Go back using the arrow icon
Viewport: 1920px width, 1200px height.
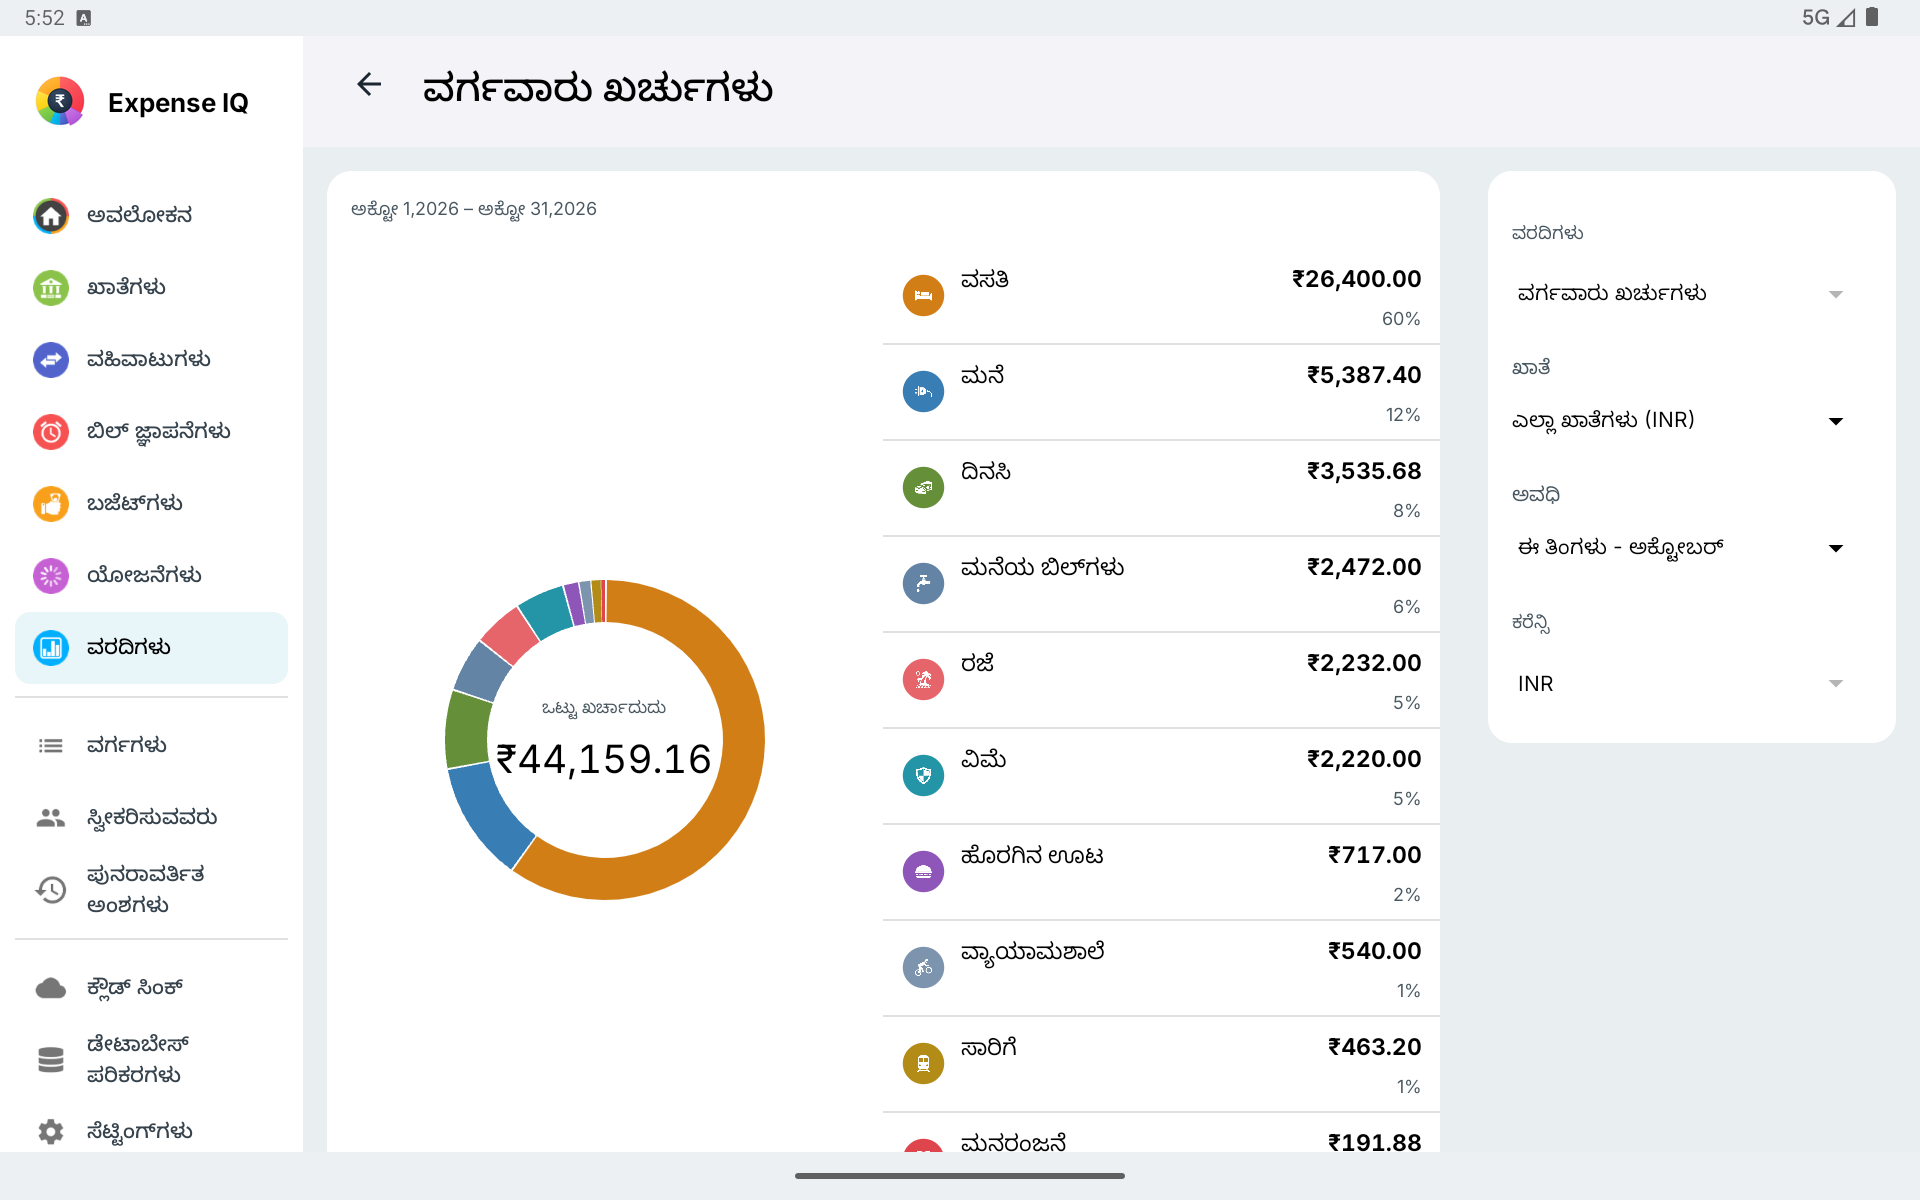(369, 85)
